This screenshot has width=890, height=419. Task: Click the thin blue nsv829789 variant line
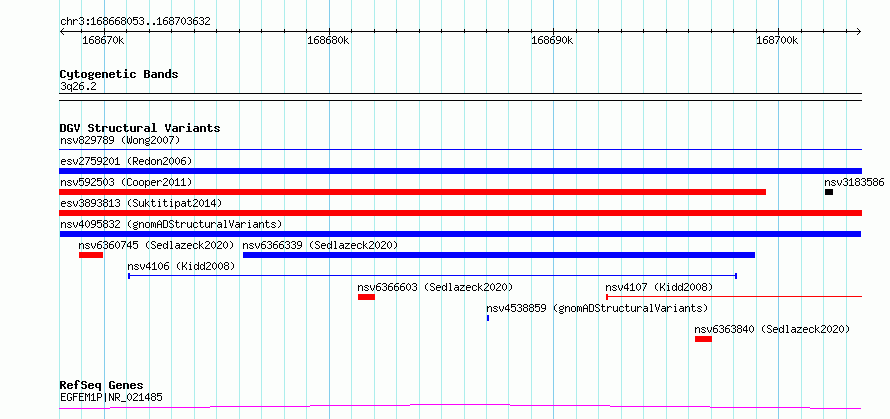point(460,150)
